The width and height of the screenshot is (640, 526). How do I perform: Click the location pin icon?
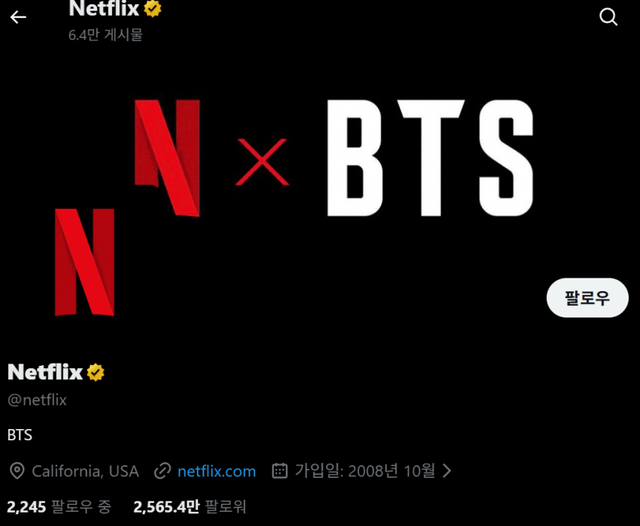(x=17, y=471)
